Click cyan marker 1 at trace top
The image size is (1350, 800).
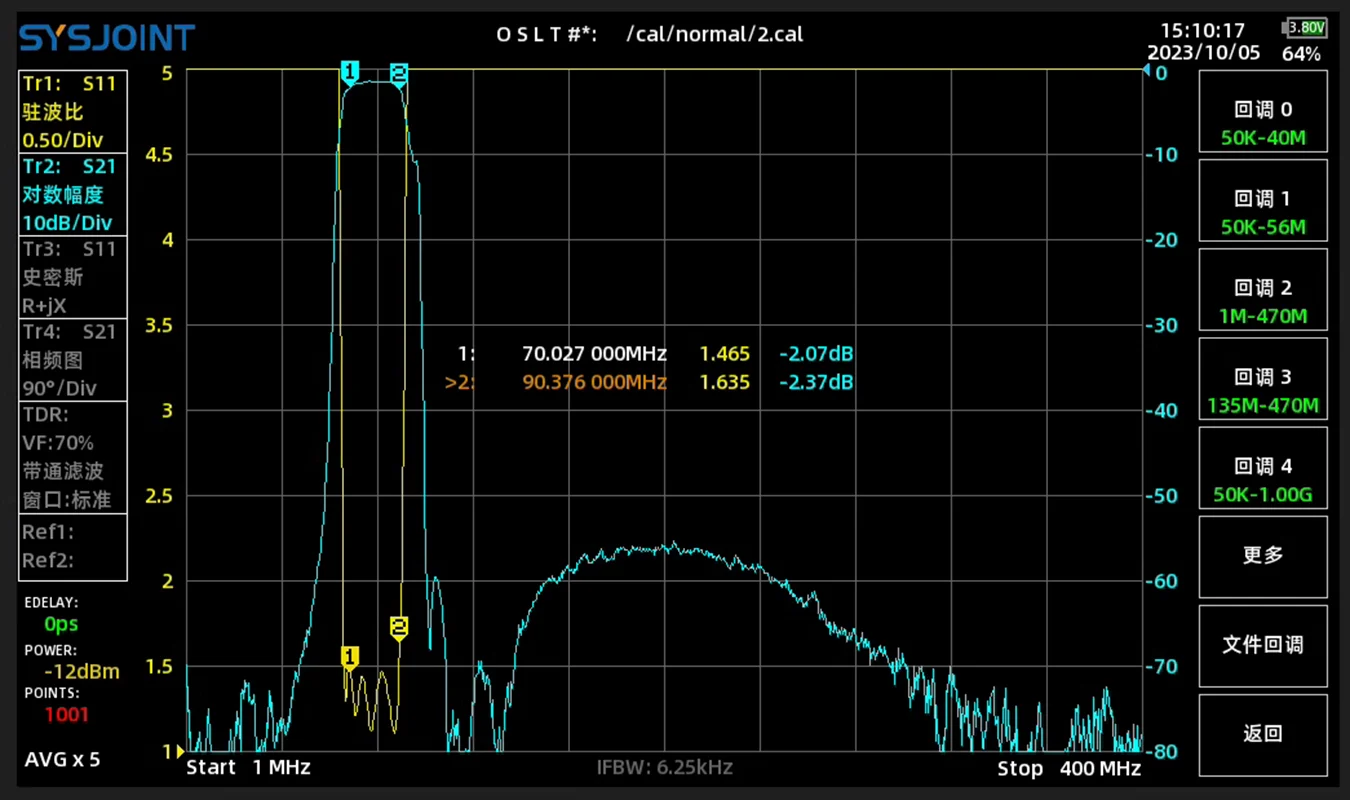point(349,72)
